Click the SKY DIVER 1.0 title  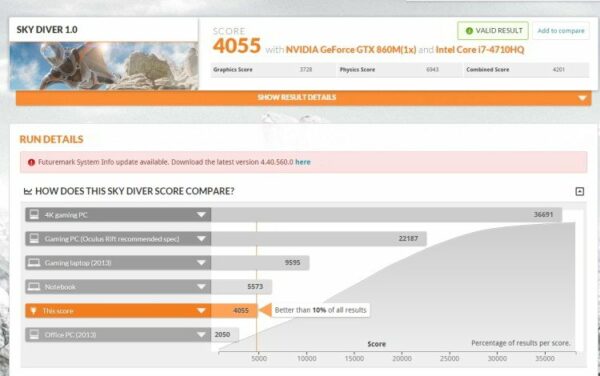[47, 29]
